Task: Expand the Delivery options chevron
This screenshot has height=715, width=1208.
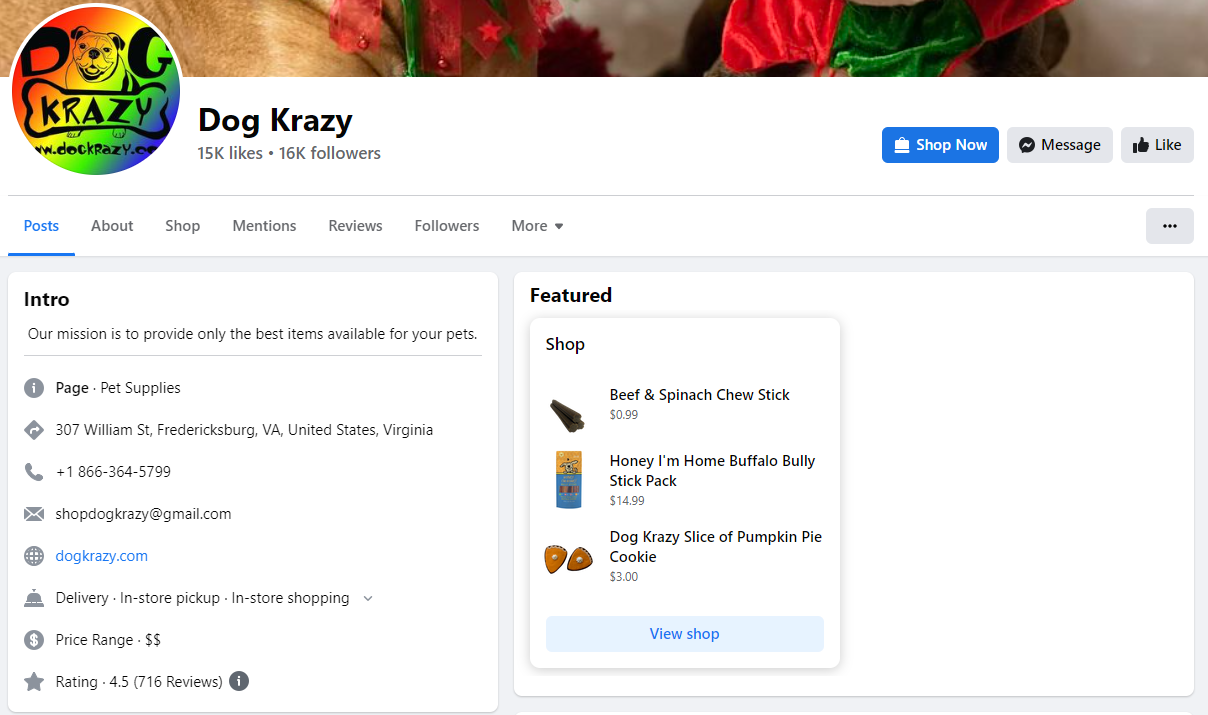Action: [367, 597]
